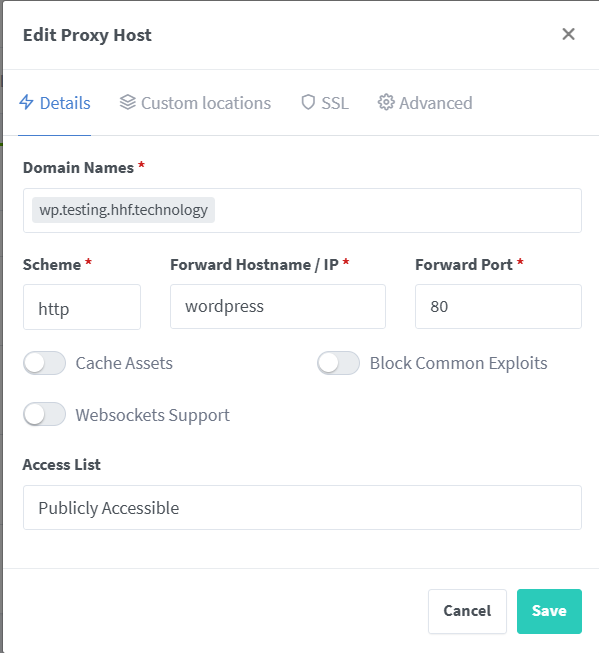Turn on Websockets Support switch
Viewport: 599px width, 653px height.
pyautogui.click(x=45, y=414)
